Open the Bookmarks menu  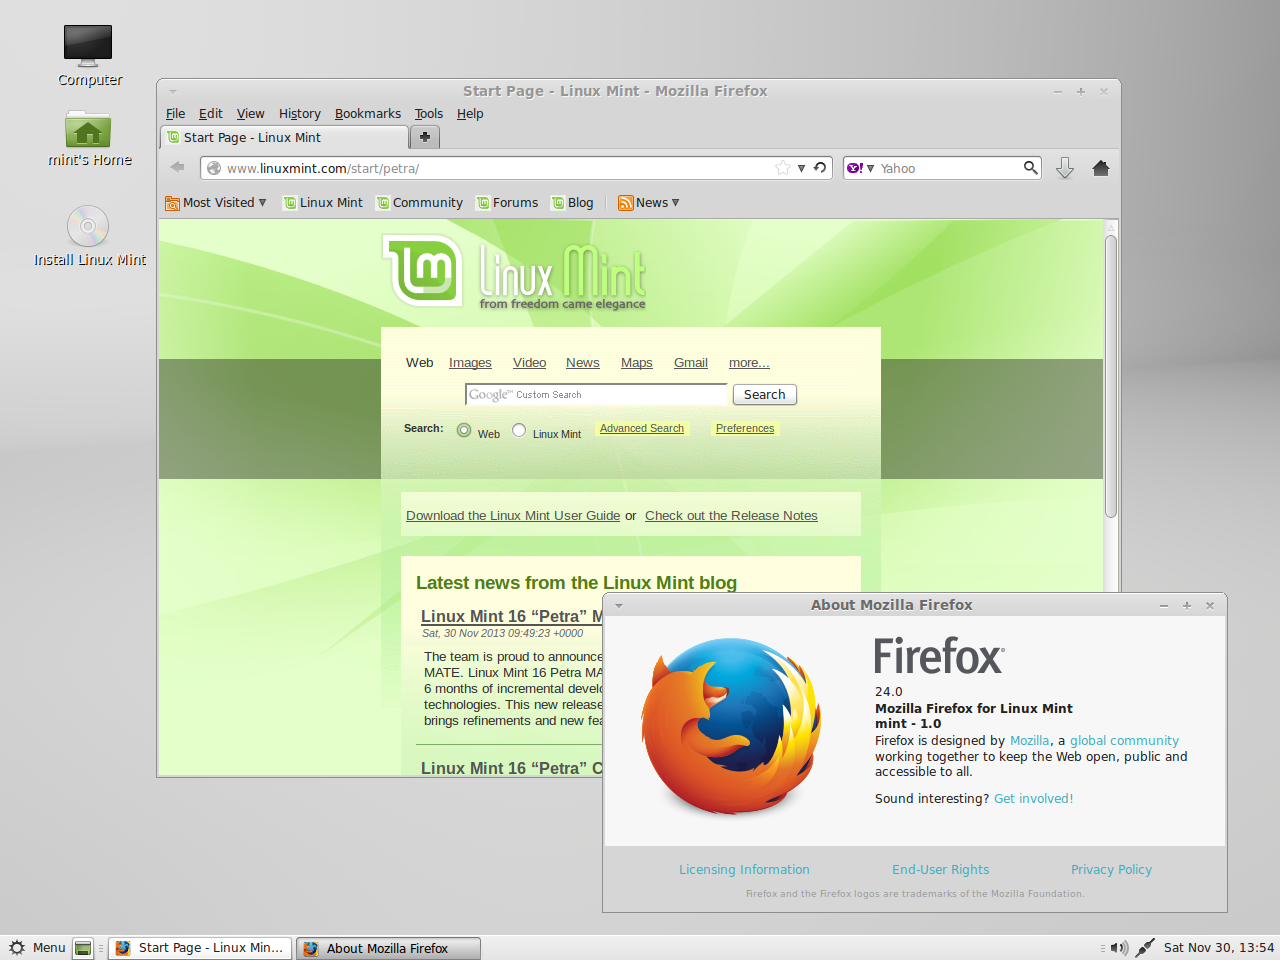coord(367,113)
